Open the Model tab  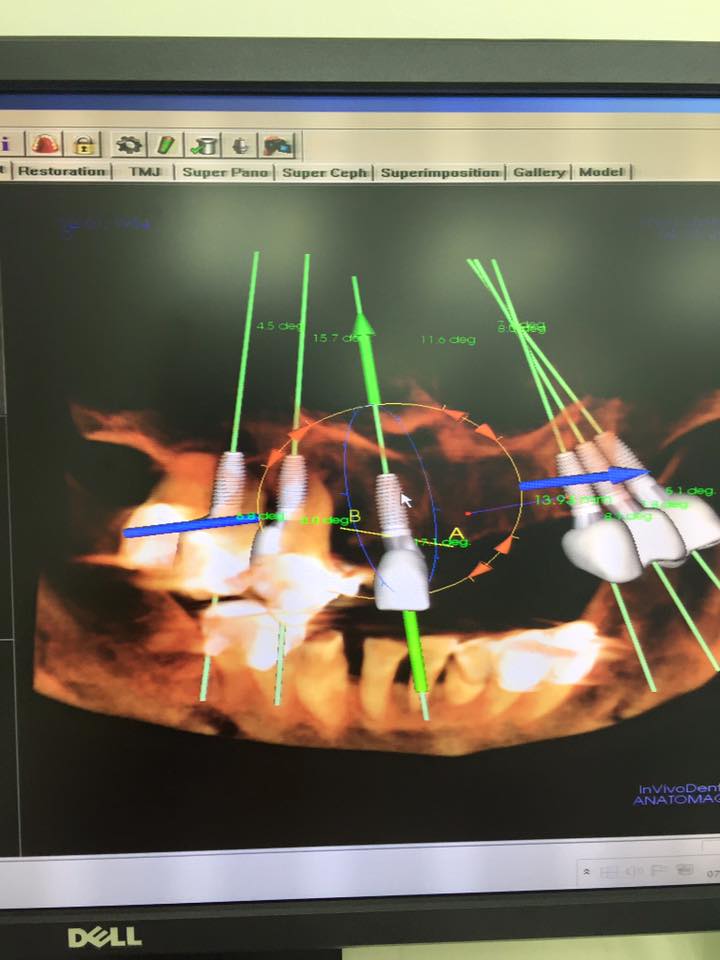click(x=601, y=172)
